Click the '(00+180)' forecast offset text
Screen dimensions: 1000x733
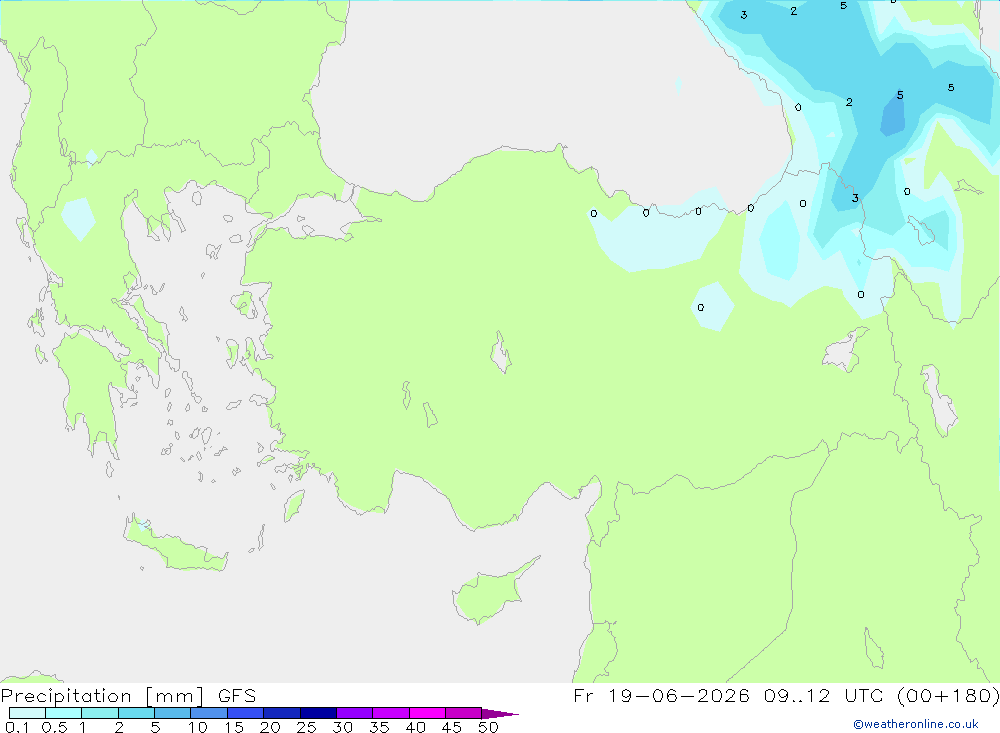948,695
